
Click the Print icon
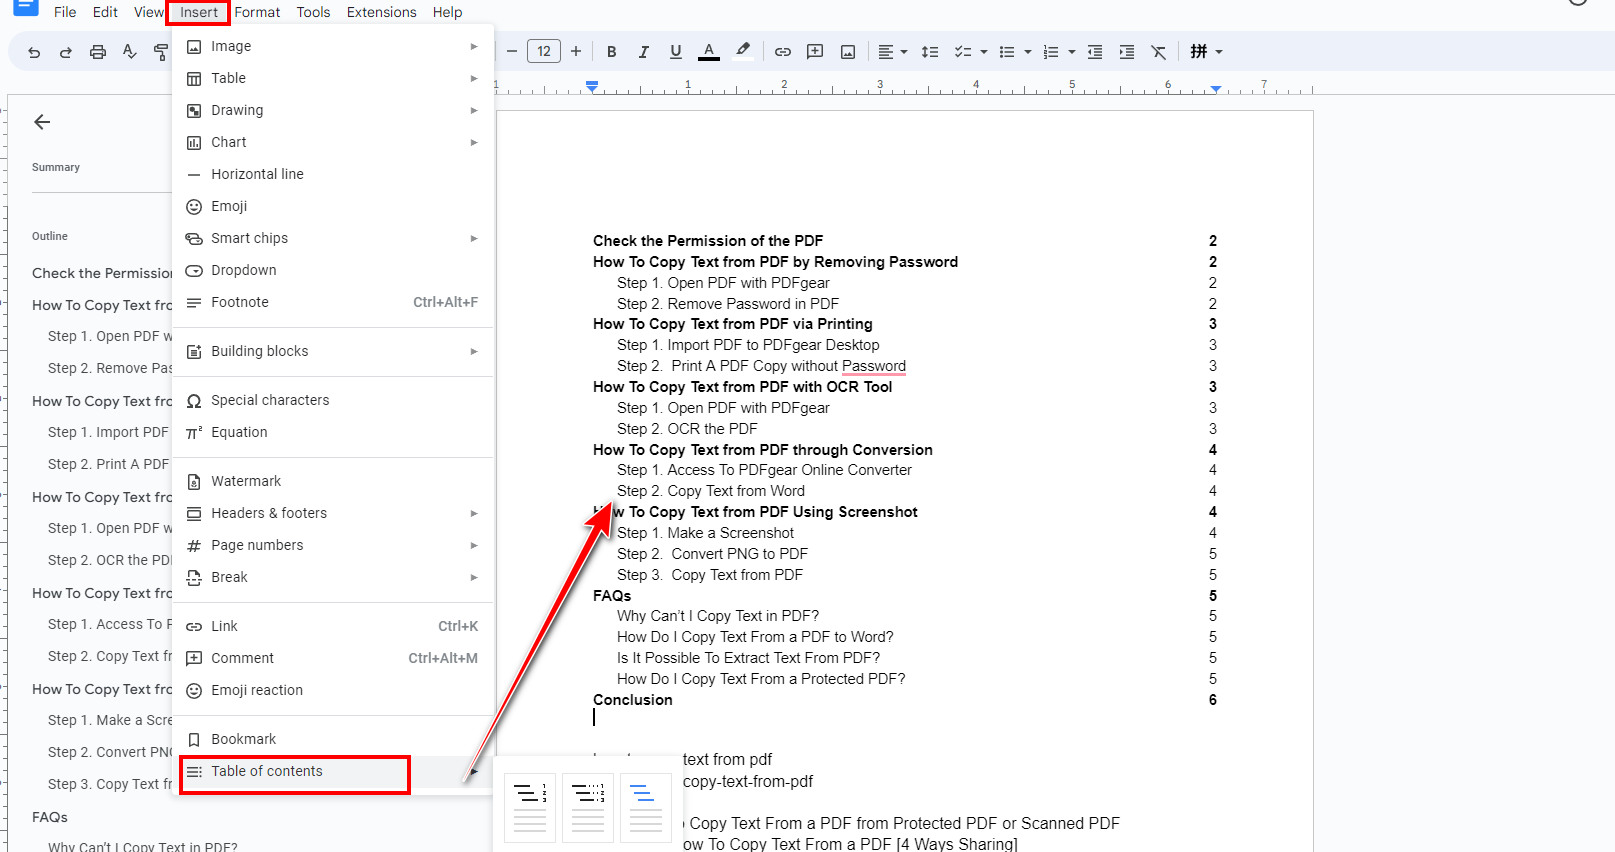(98, 52)
